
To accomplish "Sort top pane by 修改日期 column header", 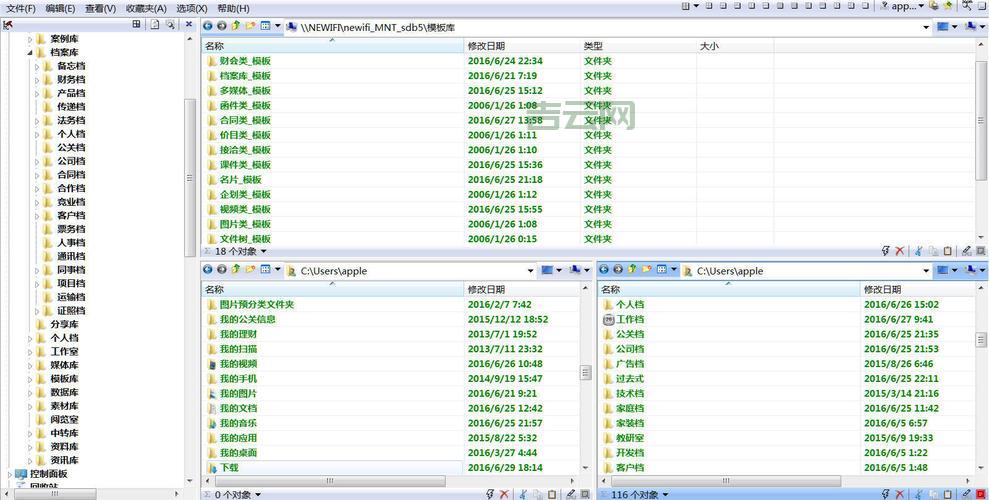I will coord(486,46).
